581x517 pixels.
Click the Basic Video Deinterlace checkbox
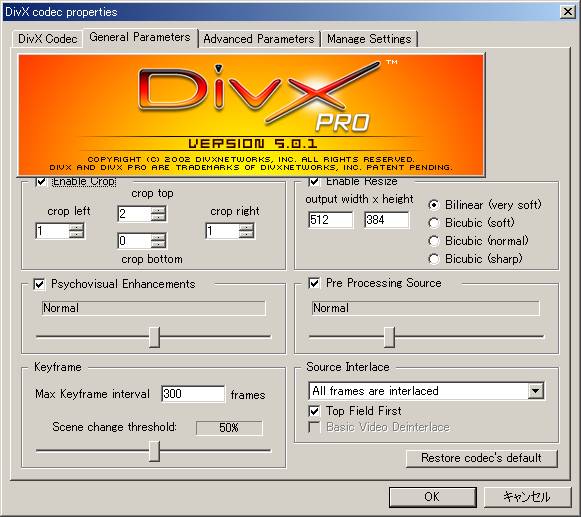click(314, 427)
